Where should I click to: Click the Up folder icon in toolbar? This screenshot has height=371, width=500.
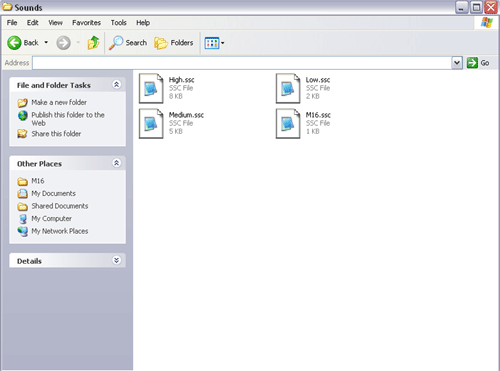[x=93, y=43]
